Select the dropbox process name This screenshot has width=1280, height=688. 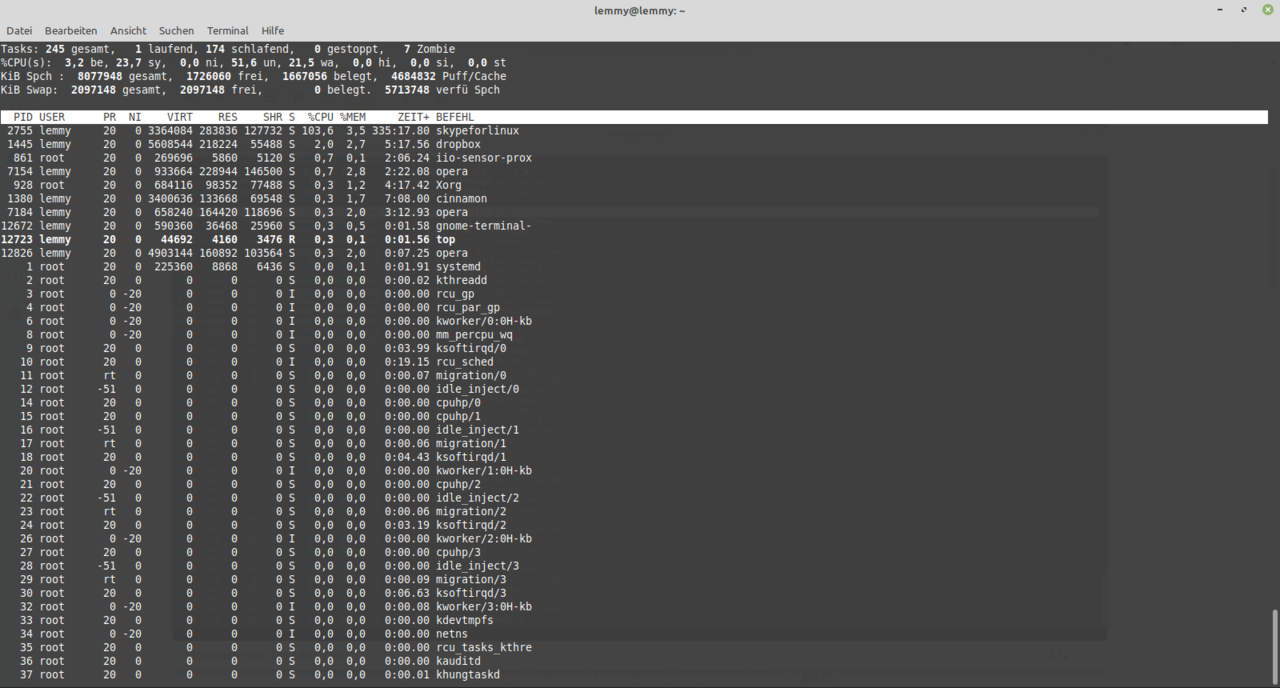tap(458, 144)
